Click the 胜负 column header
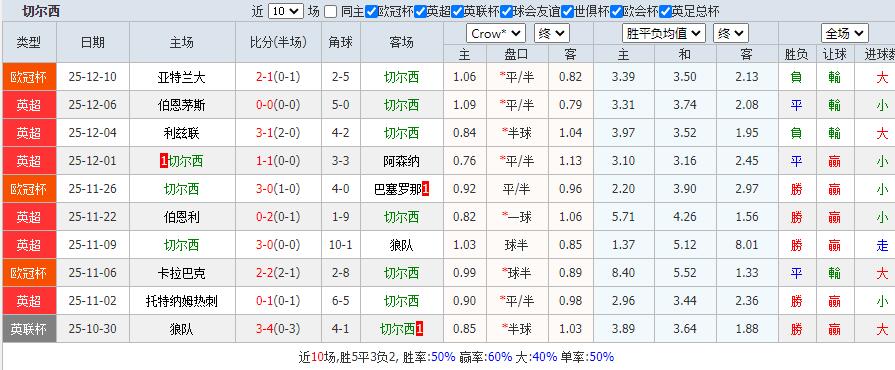This screenshot has width=895, height=370. [x=796, y=54]
